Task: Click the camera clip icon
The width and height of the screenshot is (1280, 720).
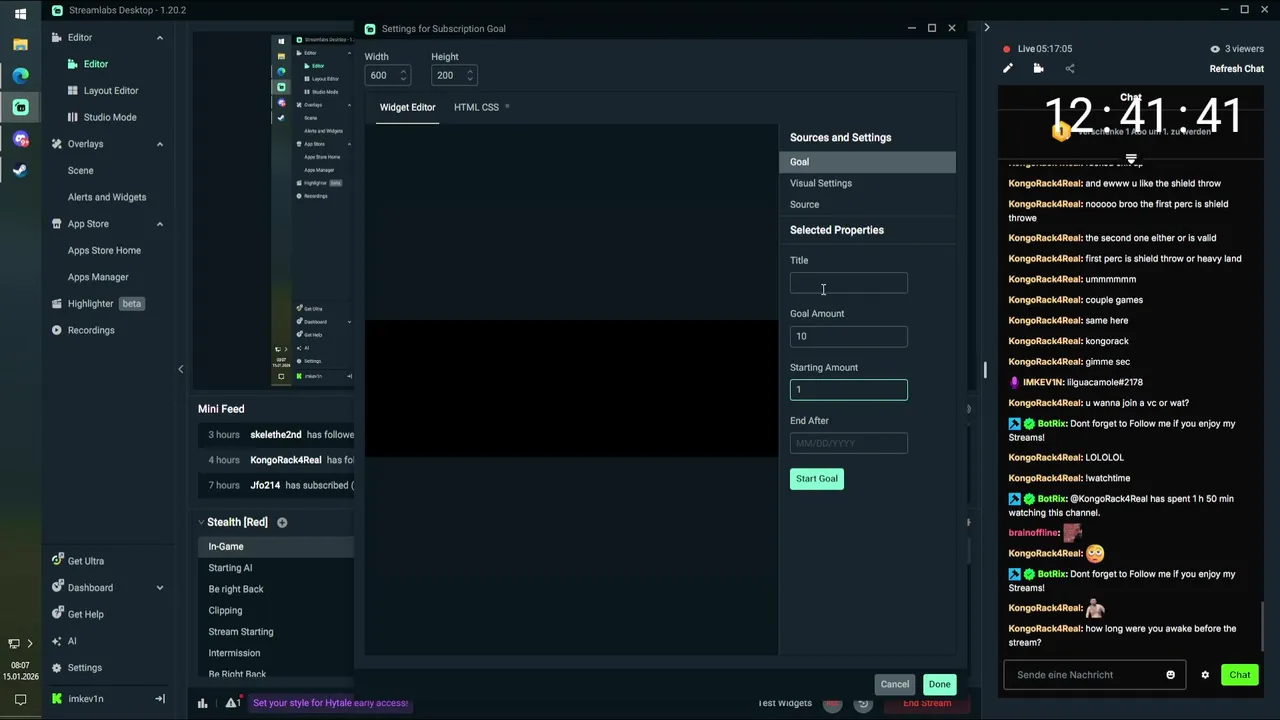Action: 1038,68
